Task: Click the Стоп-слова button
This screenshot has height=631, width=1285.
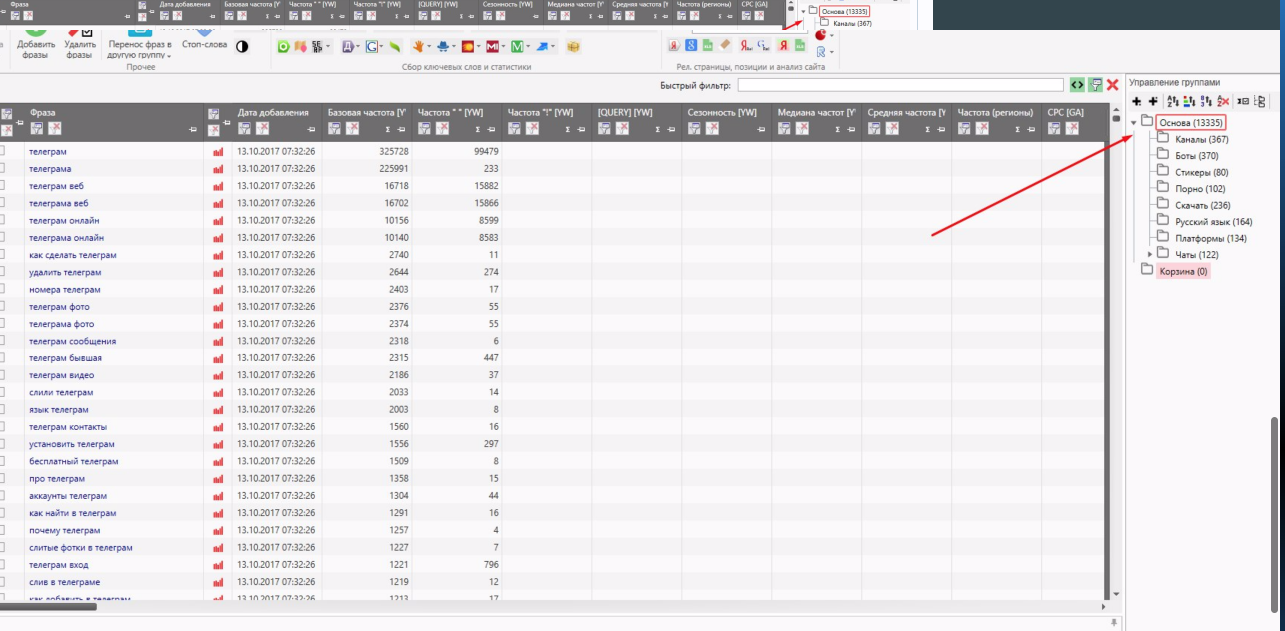Action: pos(205,45)
